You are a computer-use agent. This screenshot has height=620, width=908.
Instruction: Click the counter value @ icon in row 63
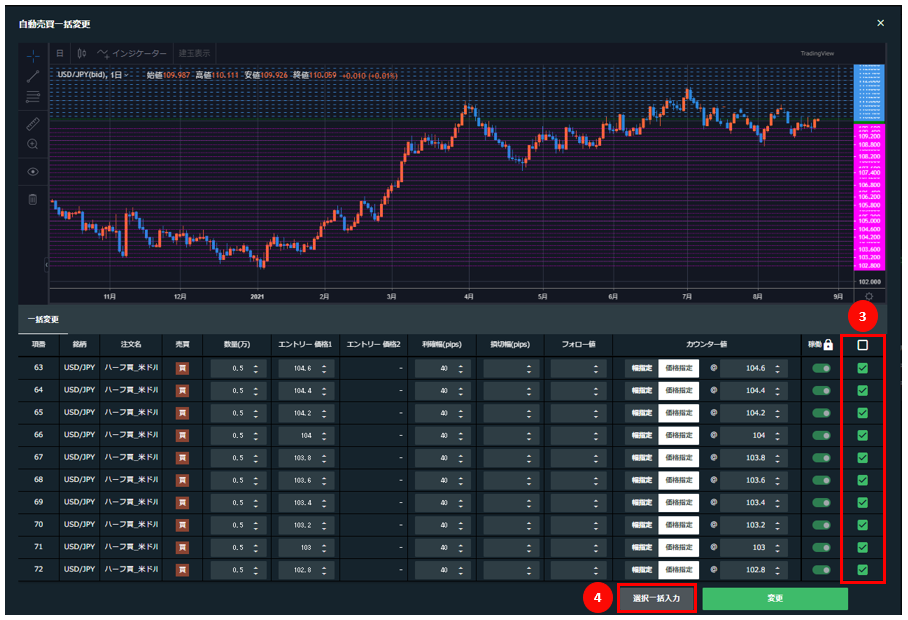click(x=714, y=368)
